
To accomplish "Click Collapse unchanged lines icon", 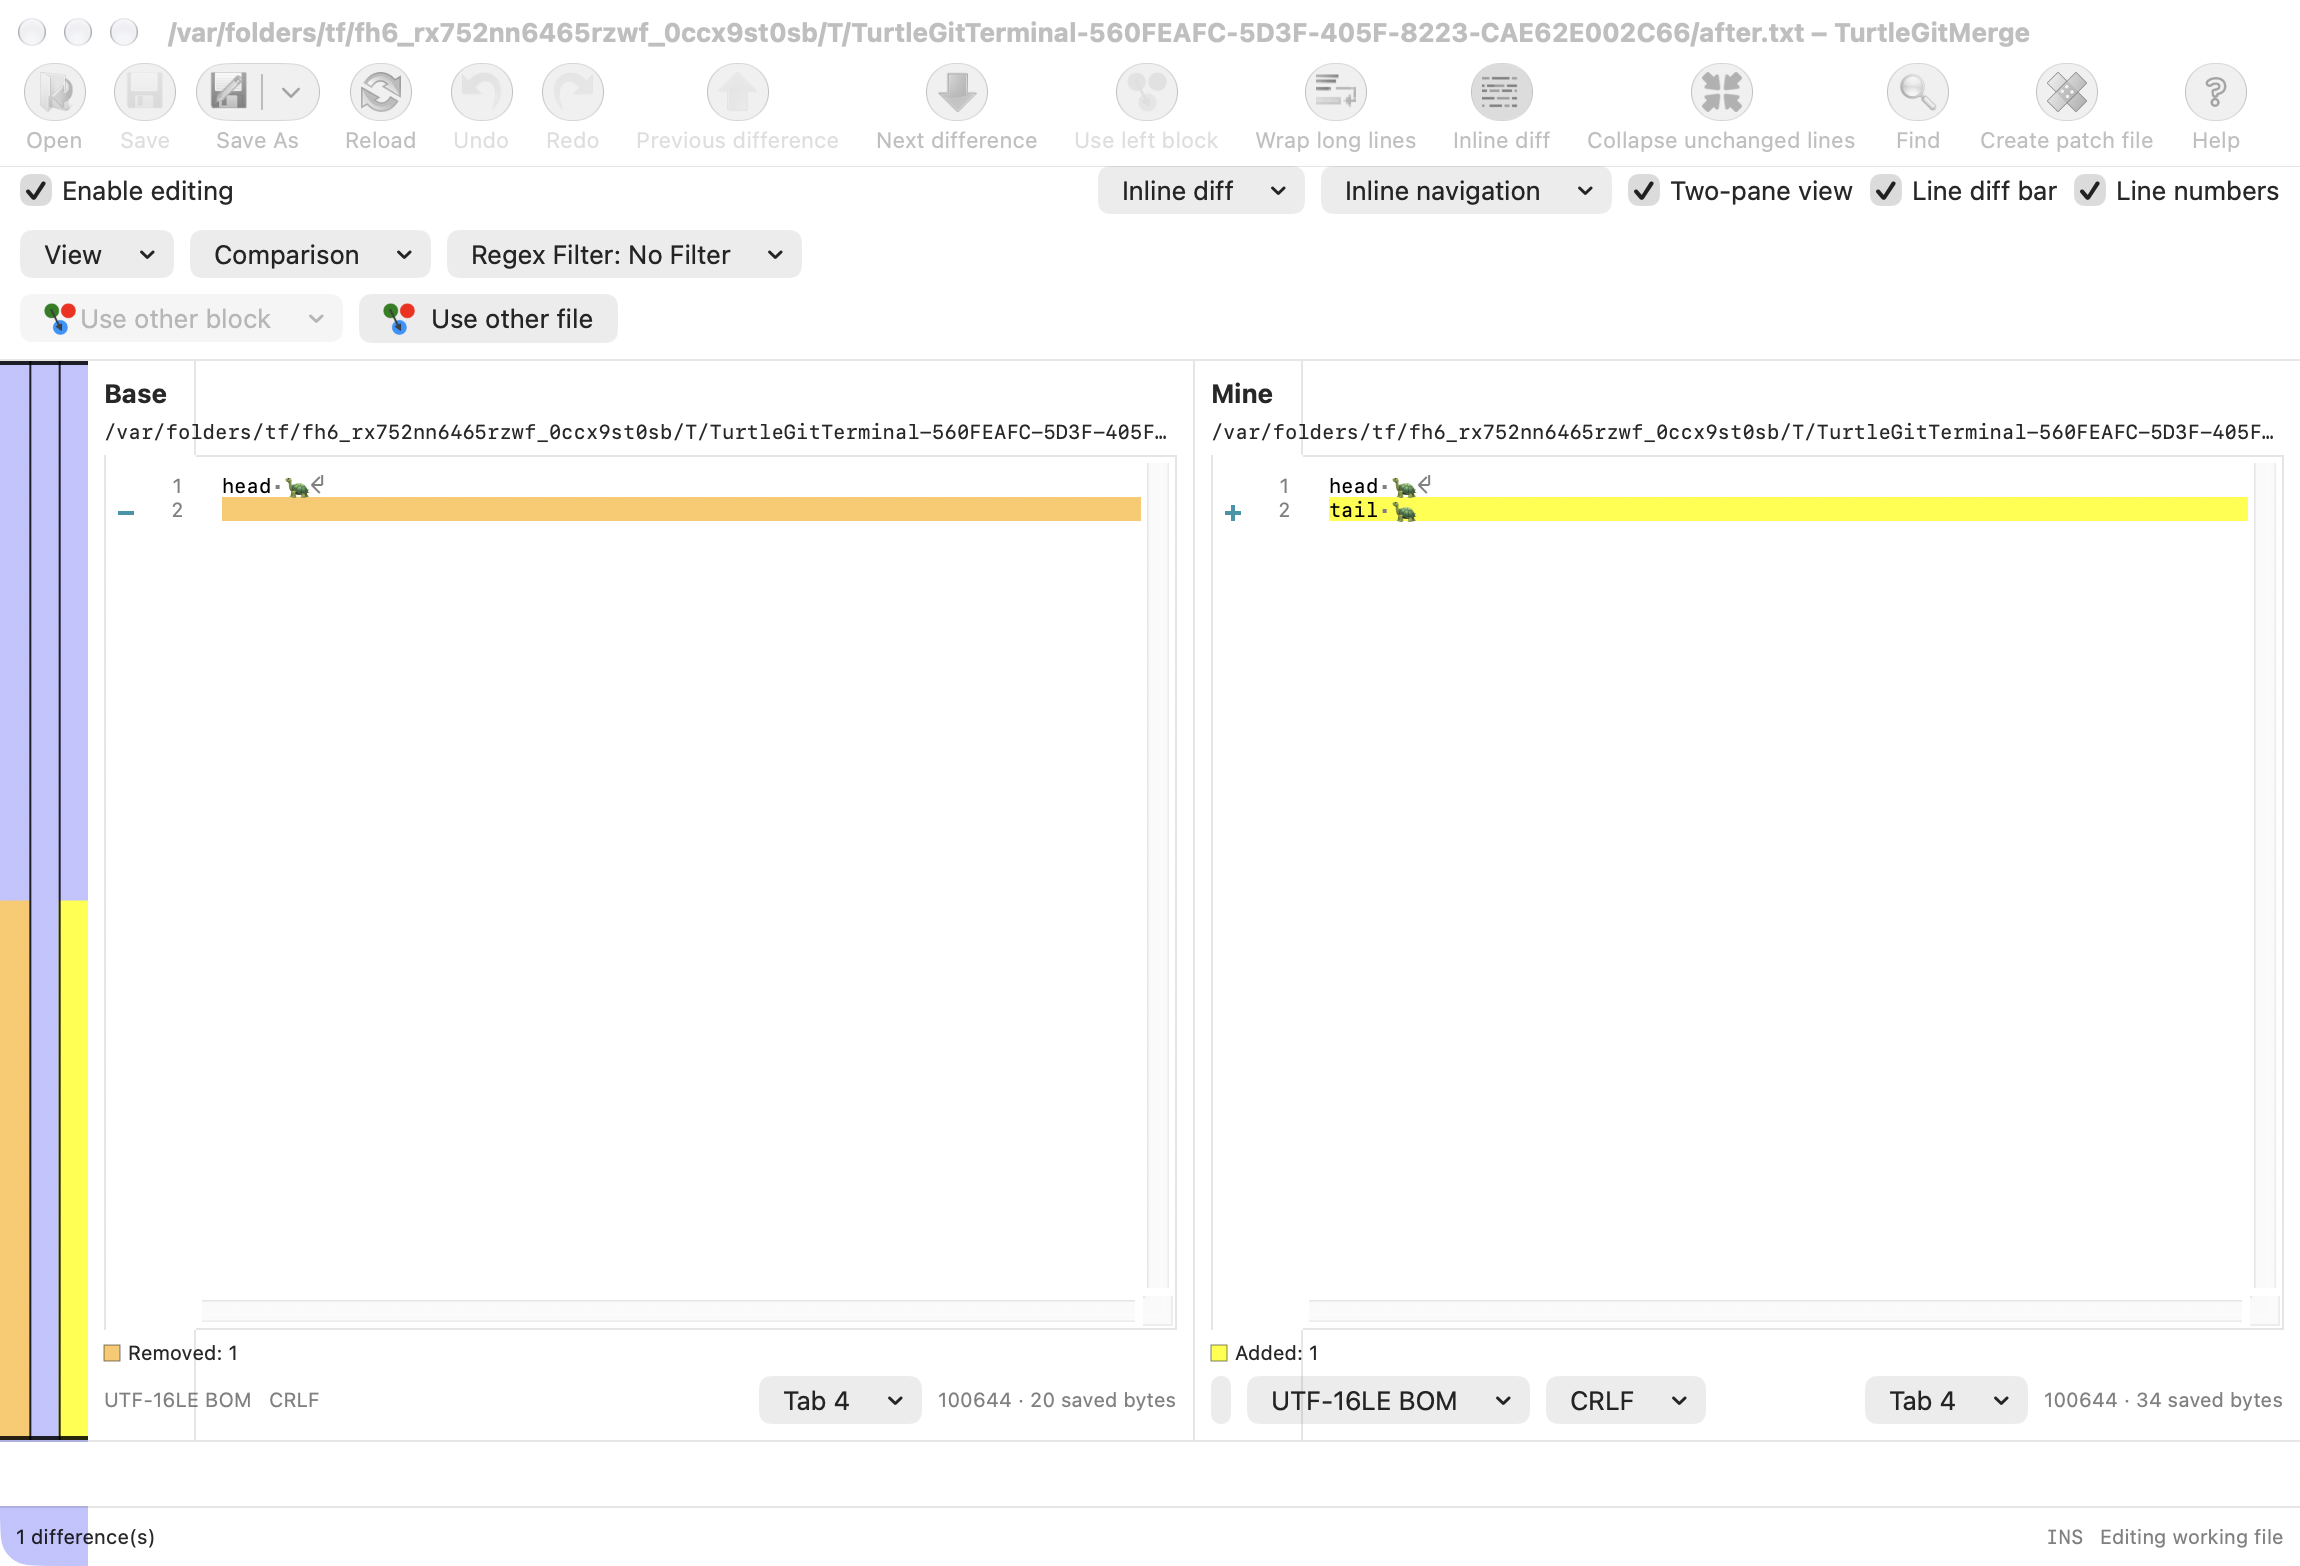I will tap(1721, 93).
